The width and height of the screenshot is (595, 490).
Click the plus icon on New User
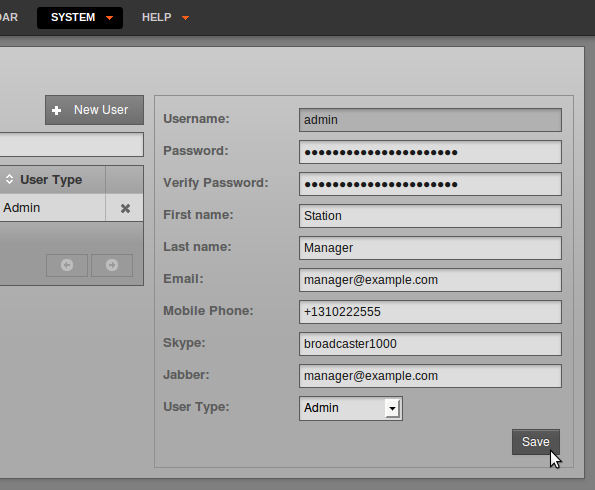click(57, 110)
